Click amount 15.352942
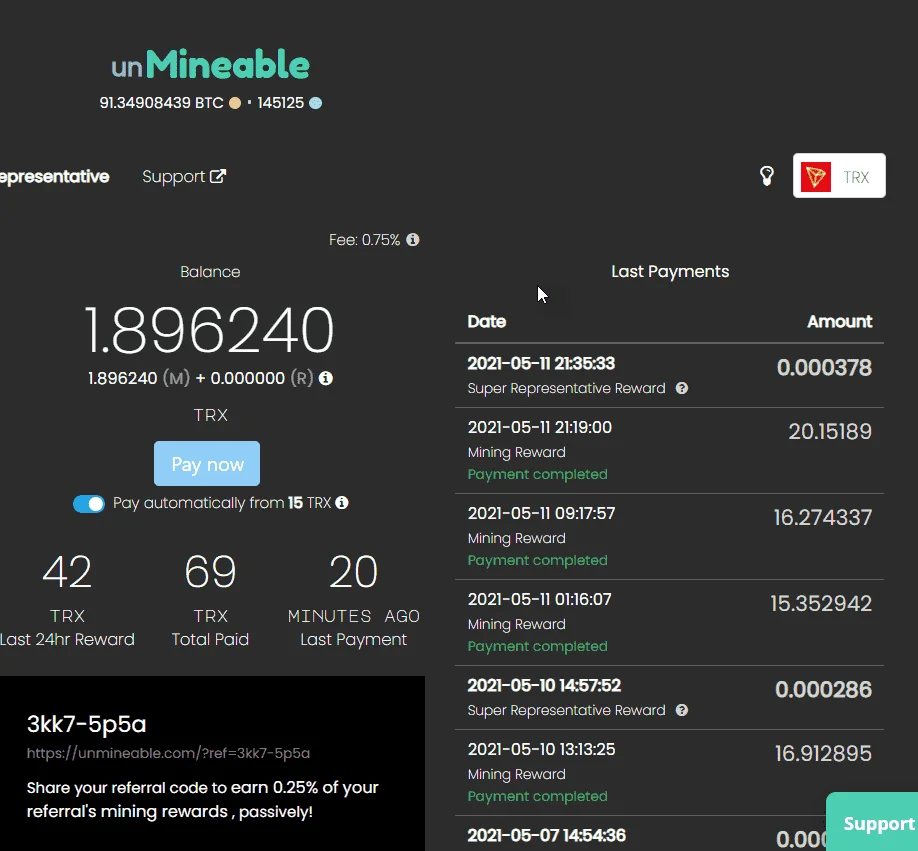918x851 pixels. click(x=821, y=603)
